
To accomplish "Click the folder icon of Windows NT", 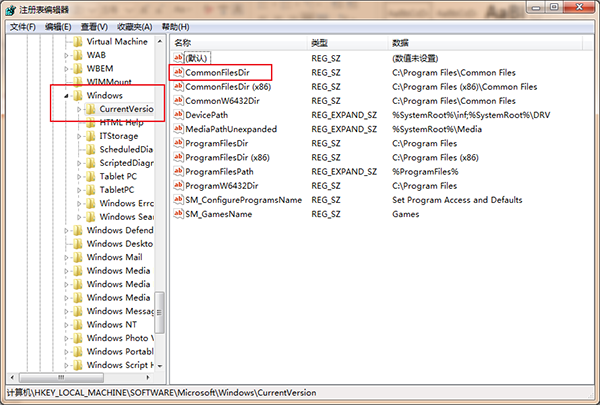I will click(77, 325).
